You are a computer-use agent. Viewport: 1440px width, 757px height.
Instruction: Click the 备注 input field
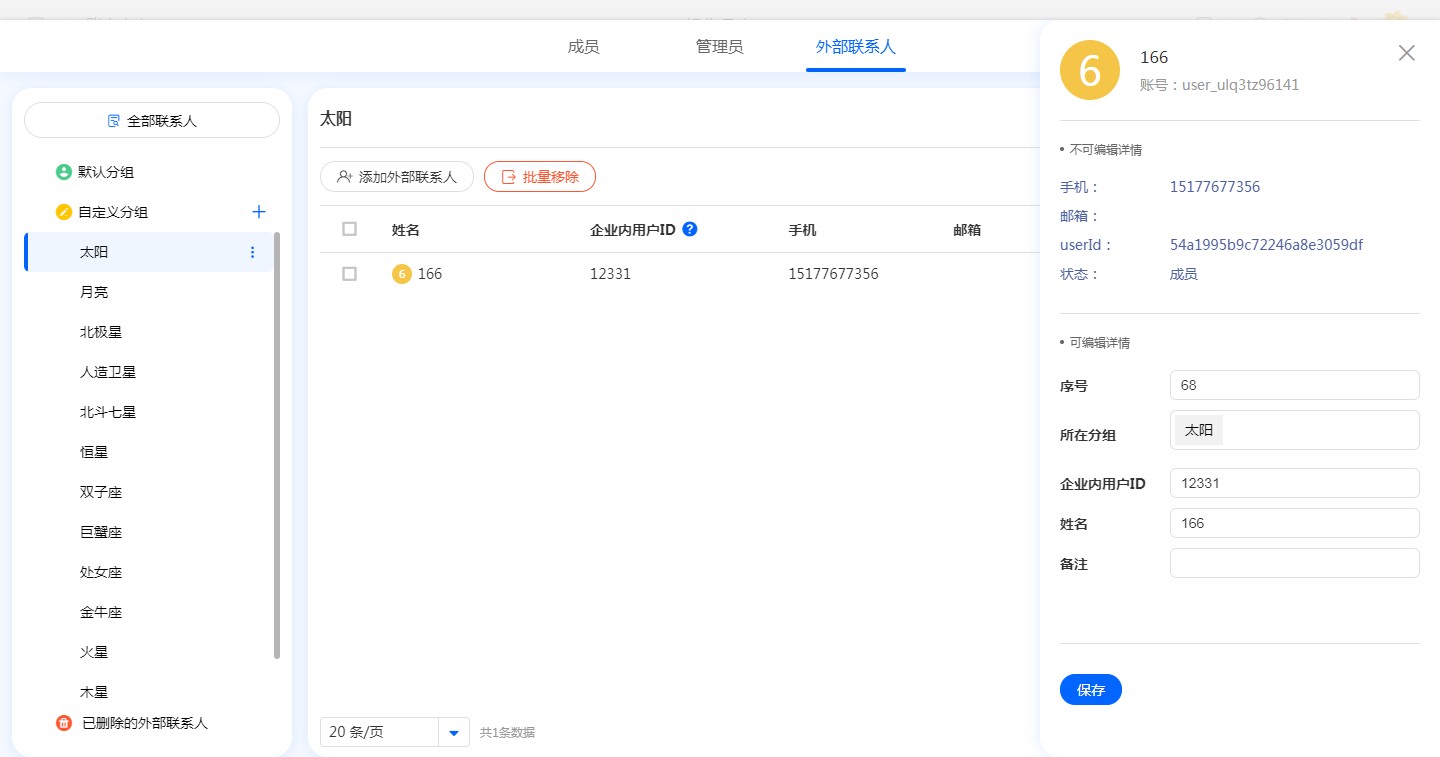(1294, 563)
